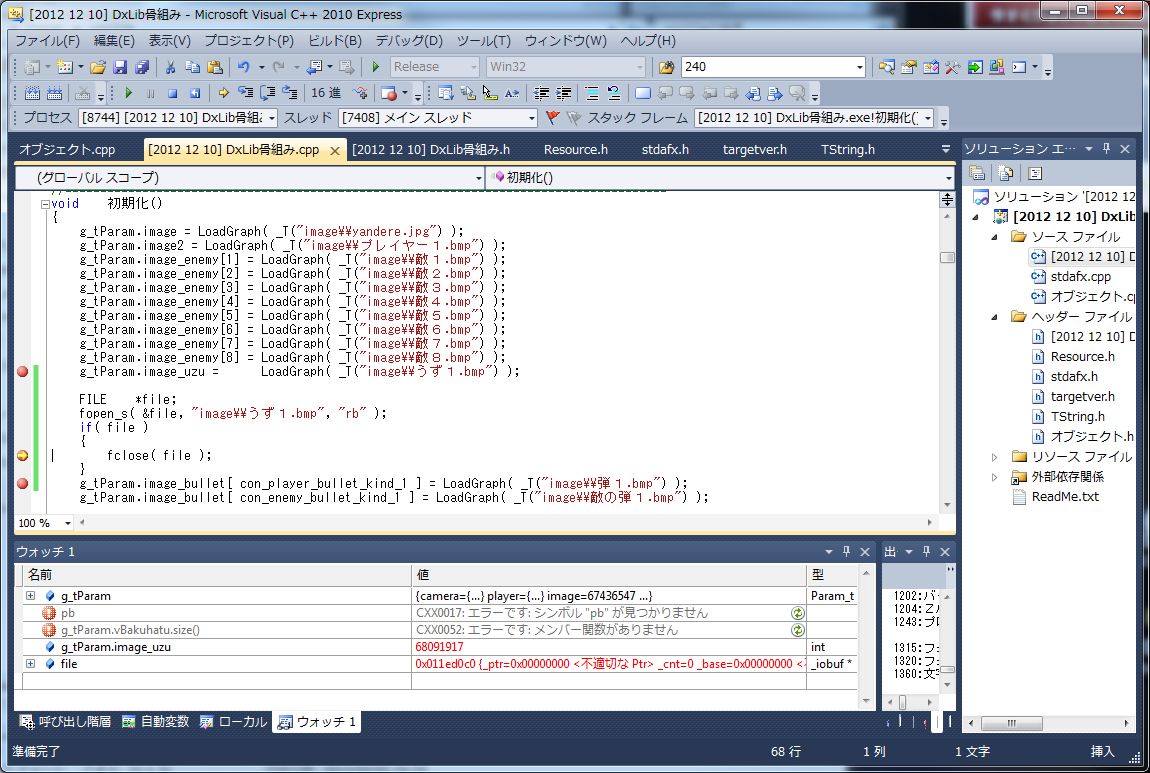
Task: Refresh the pb watch entry error
Action: click(797, 612)
